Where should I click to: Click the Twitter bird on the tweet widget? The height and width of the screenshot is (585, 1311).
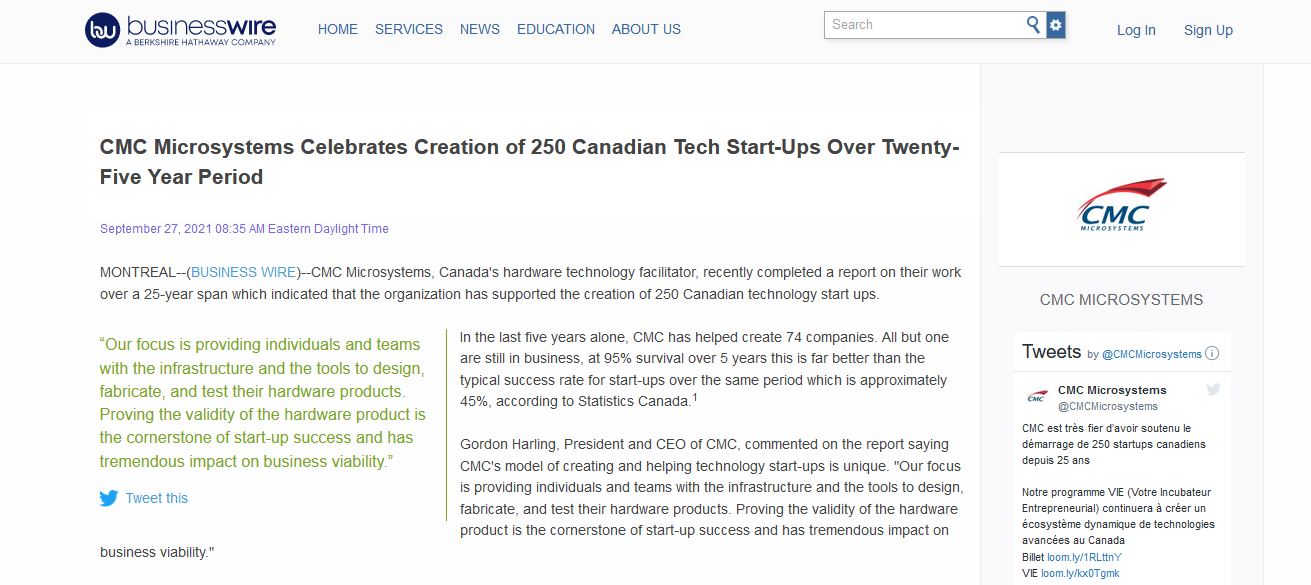point(1213,389)
